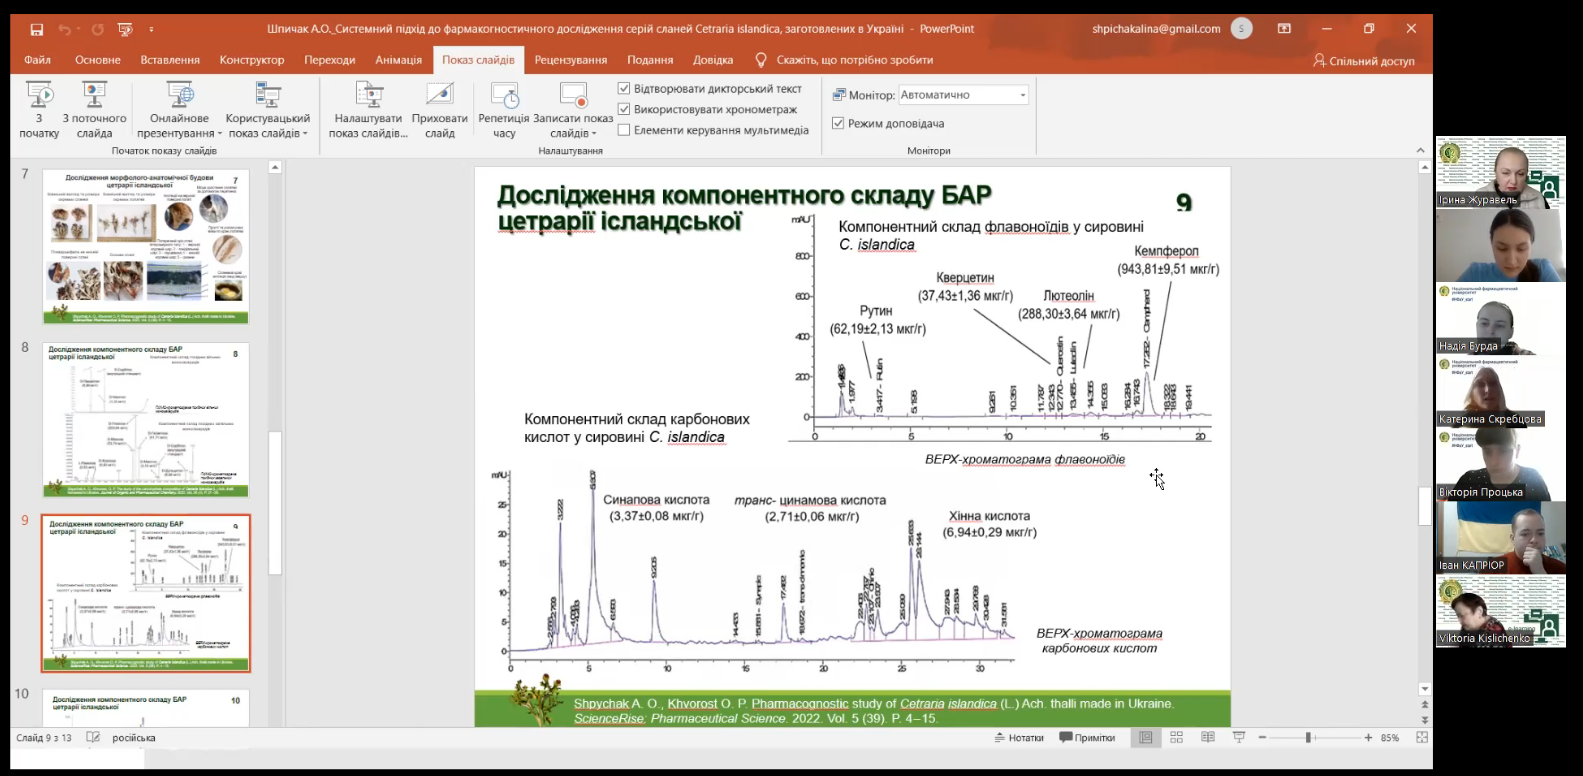Switch to the Конструктор tab
The width and height of the screenshot is (1583, 776).
pos(252,60)
